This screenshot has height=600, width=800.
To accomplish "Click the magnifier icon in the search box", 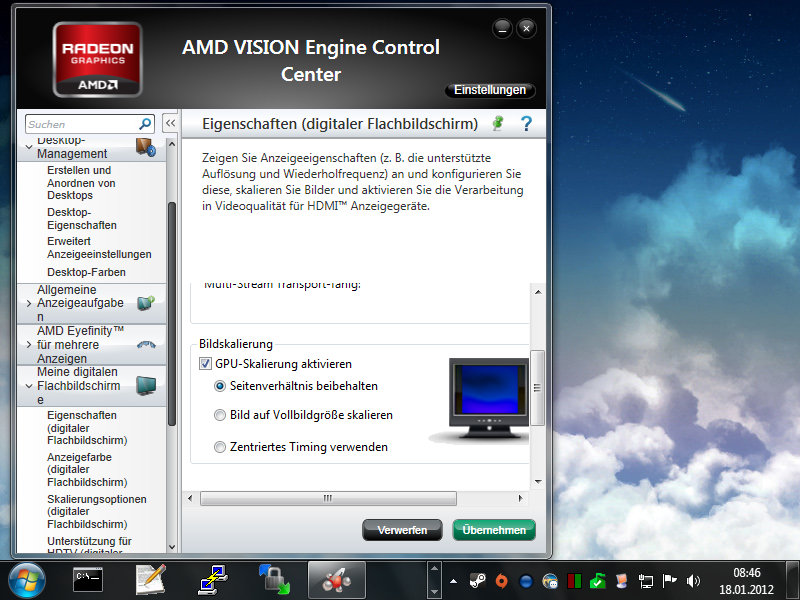I will (x=143, y=123).
